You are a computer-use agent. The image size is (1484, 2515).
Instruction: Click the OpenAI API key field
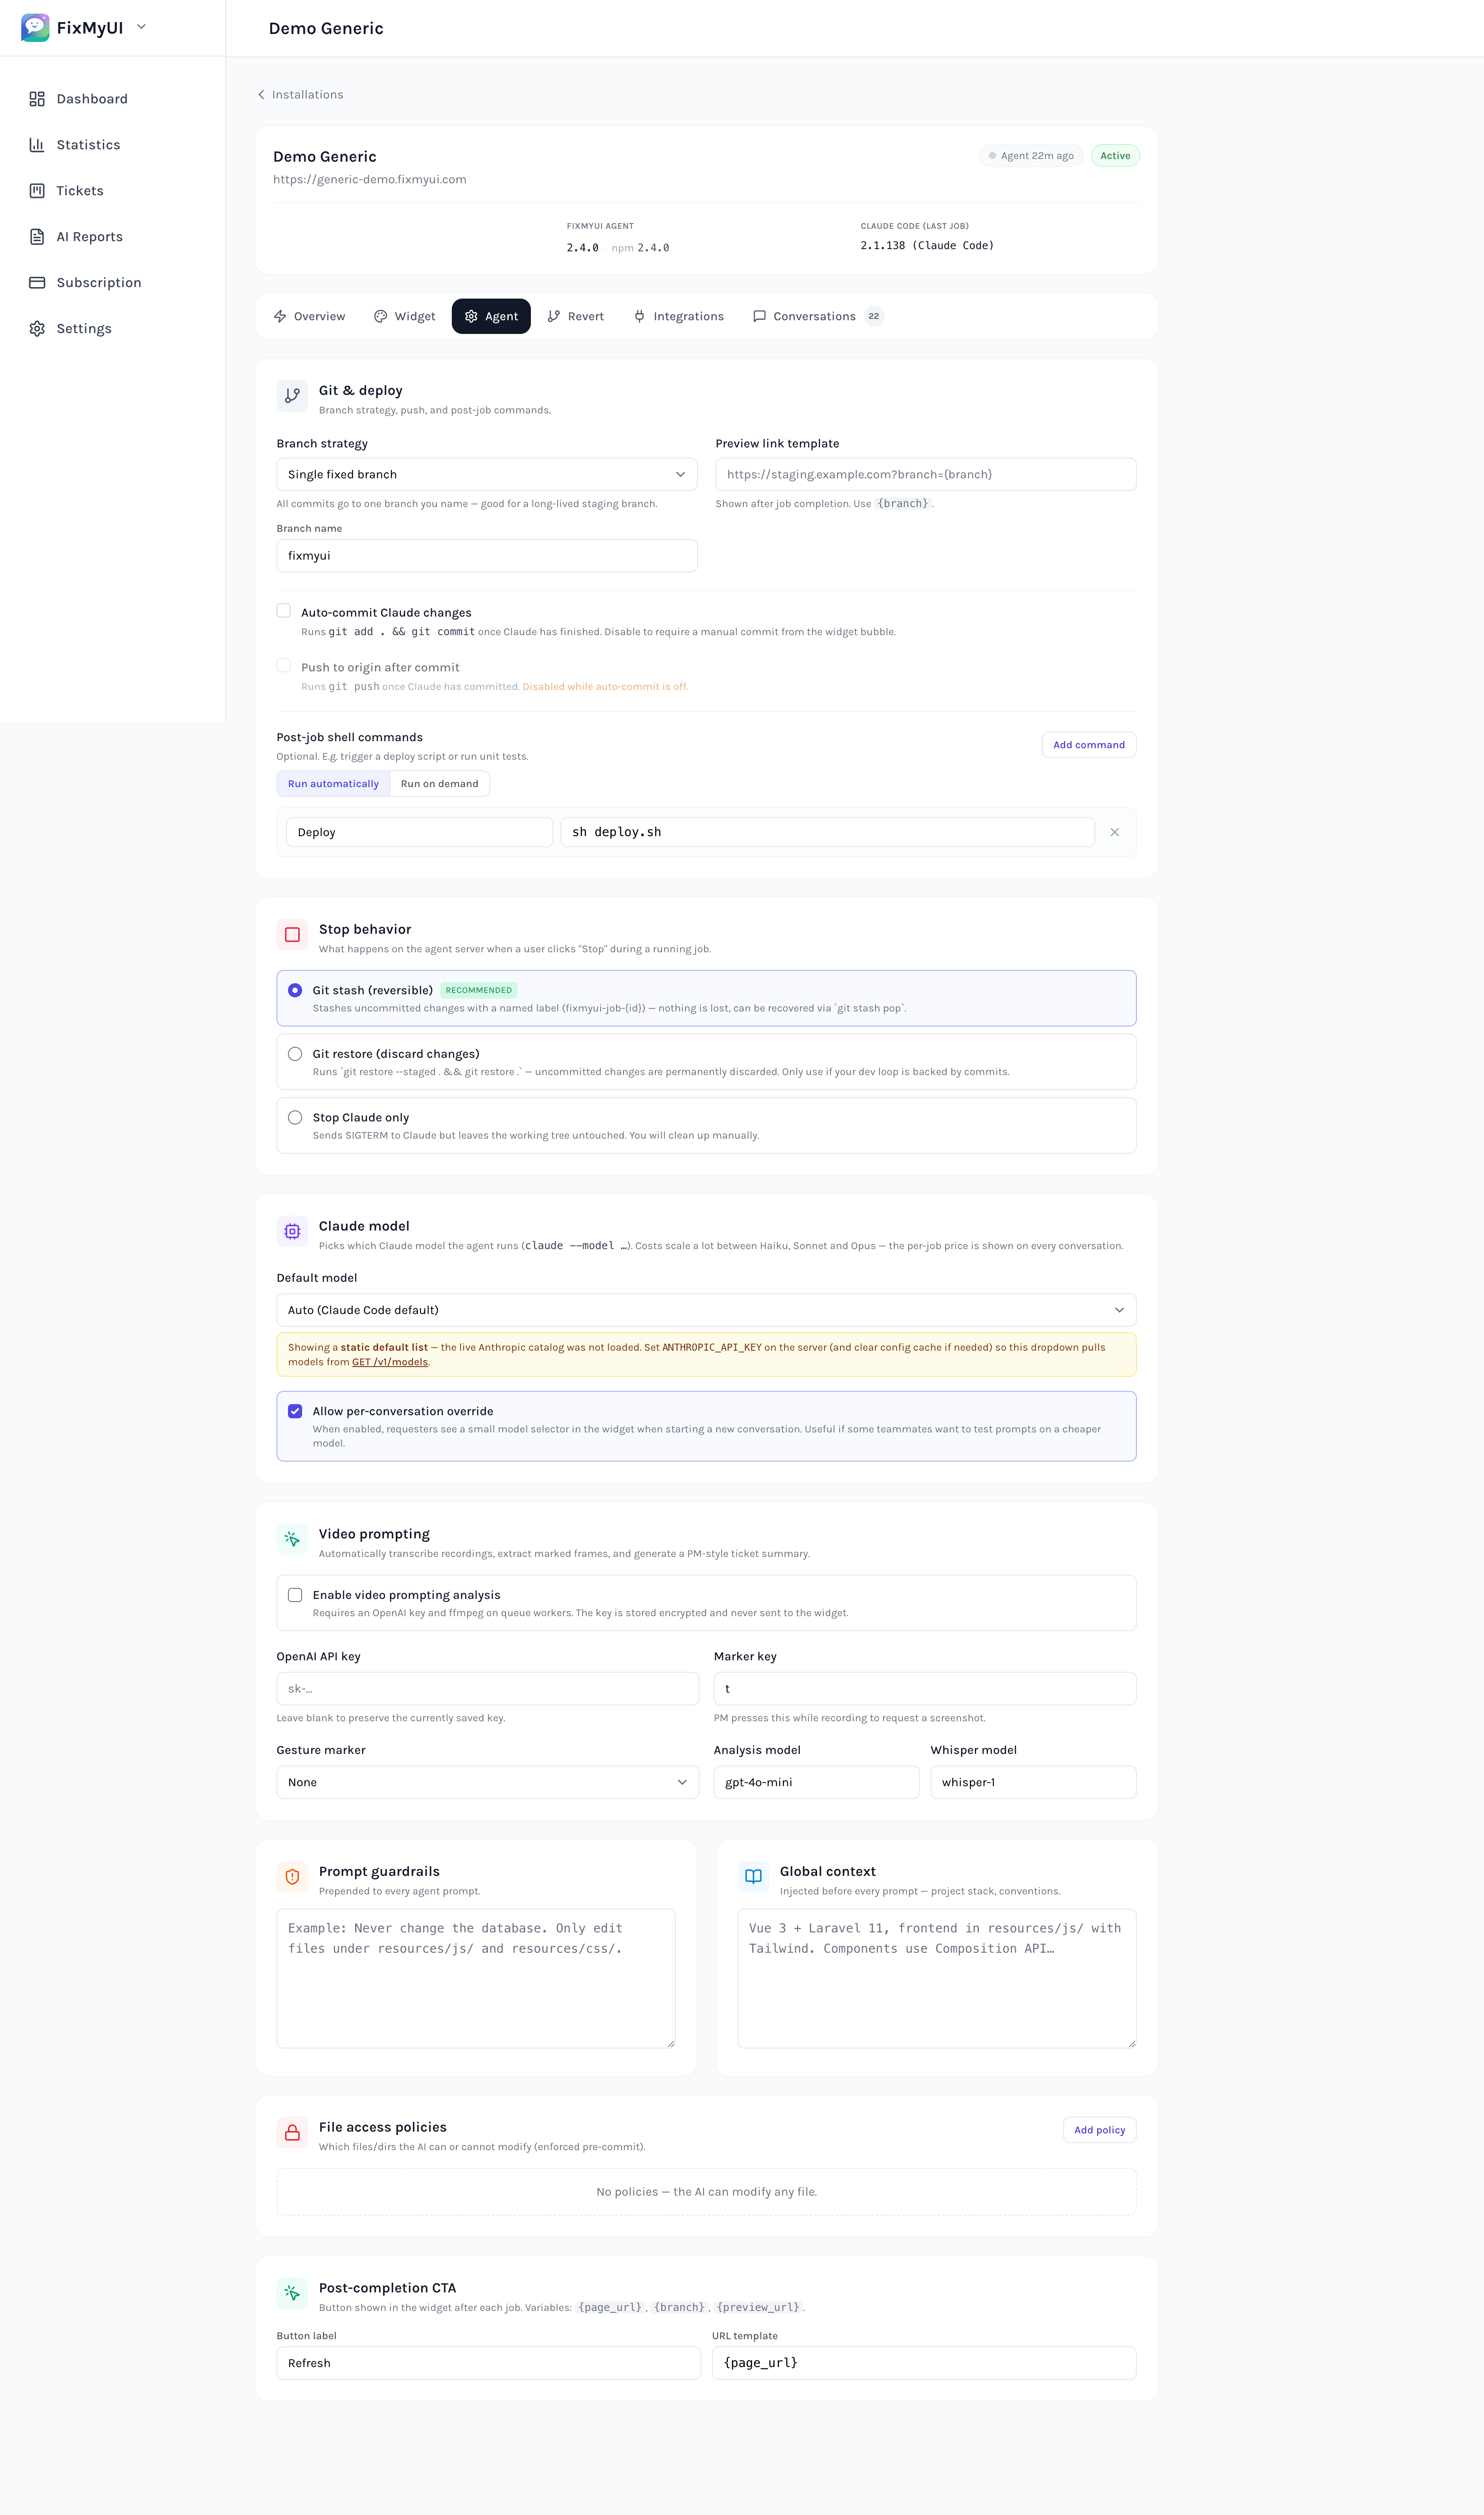(x=488, y=1689)
